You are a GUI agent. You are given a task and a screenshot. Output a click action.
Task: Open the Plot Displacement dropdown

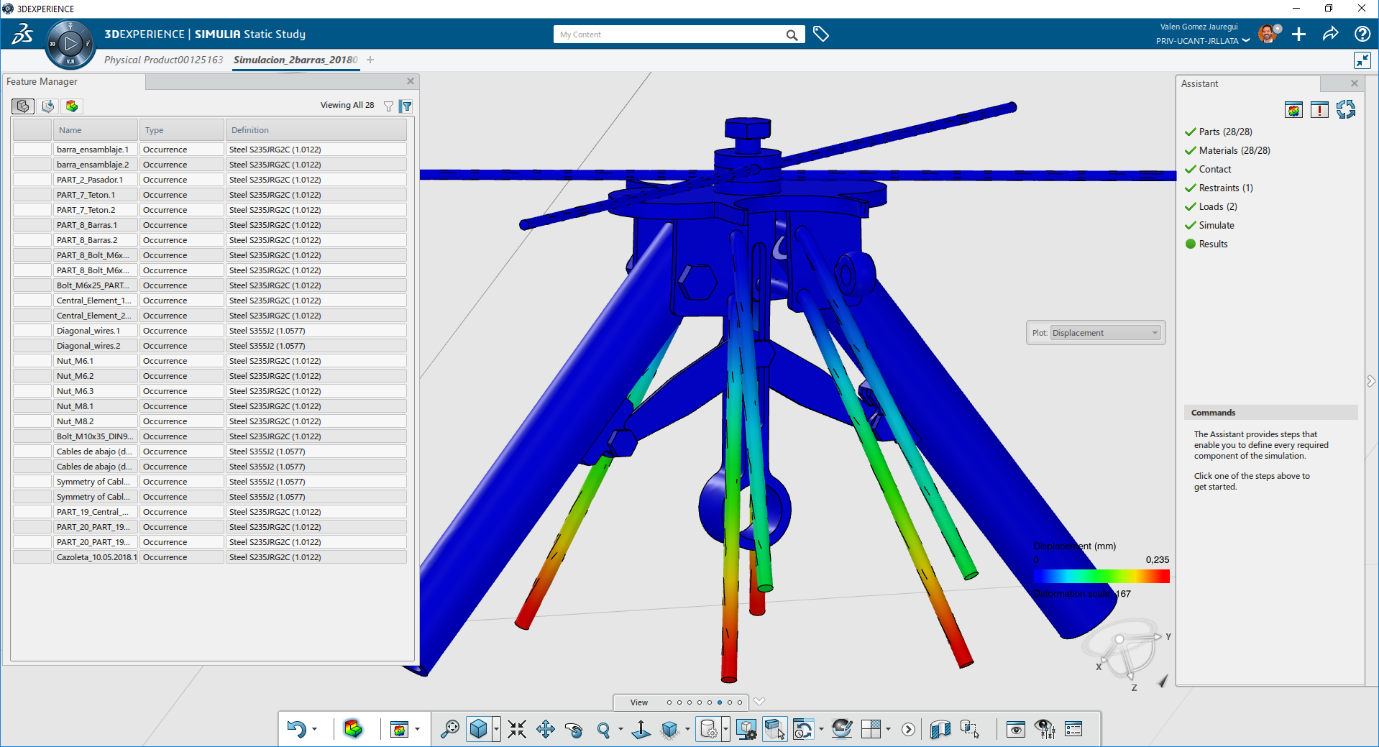(x=1107, y=333)
